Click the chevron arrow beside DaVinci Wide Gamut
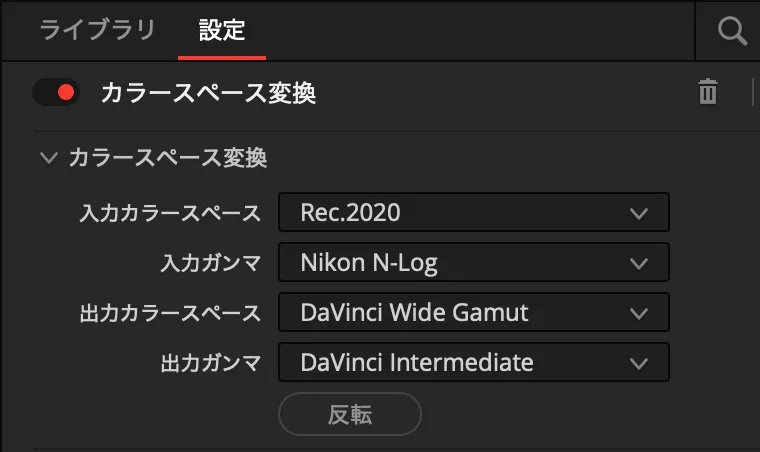Viewport: 760px width, 452px height. (x=640, y=313)
